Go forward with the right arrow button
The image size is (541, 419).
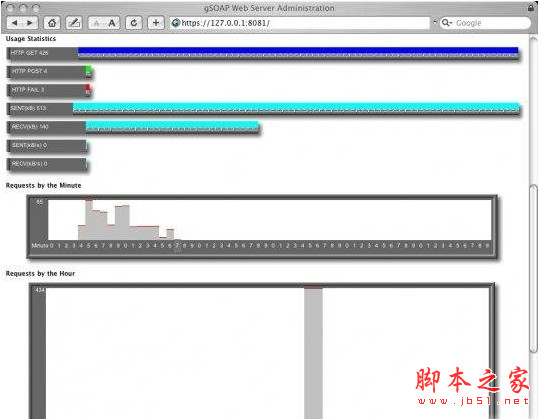point(30,23)
